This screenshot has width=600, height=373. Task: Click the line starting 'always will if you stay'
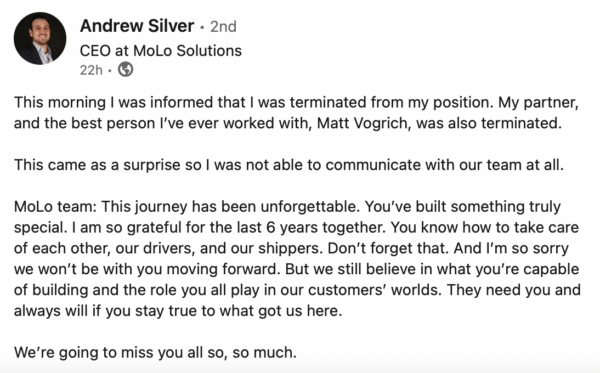[x=178, y=311]
